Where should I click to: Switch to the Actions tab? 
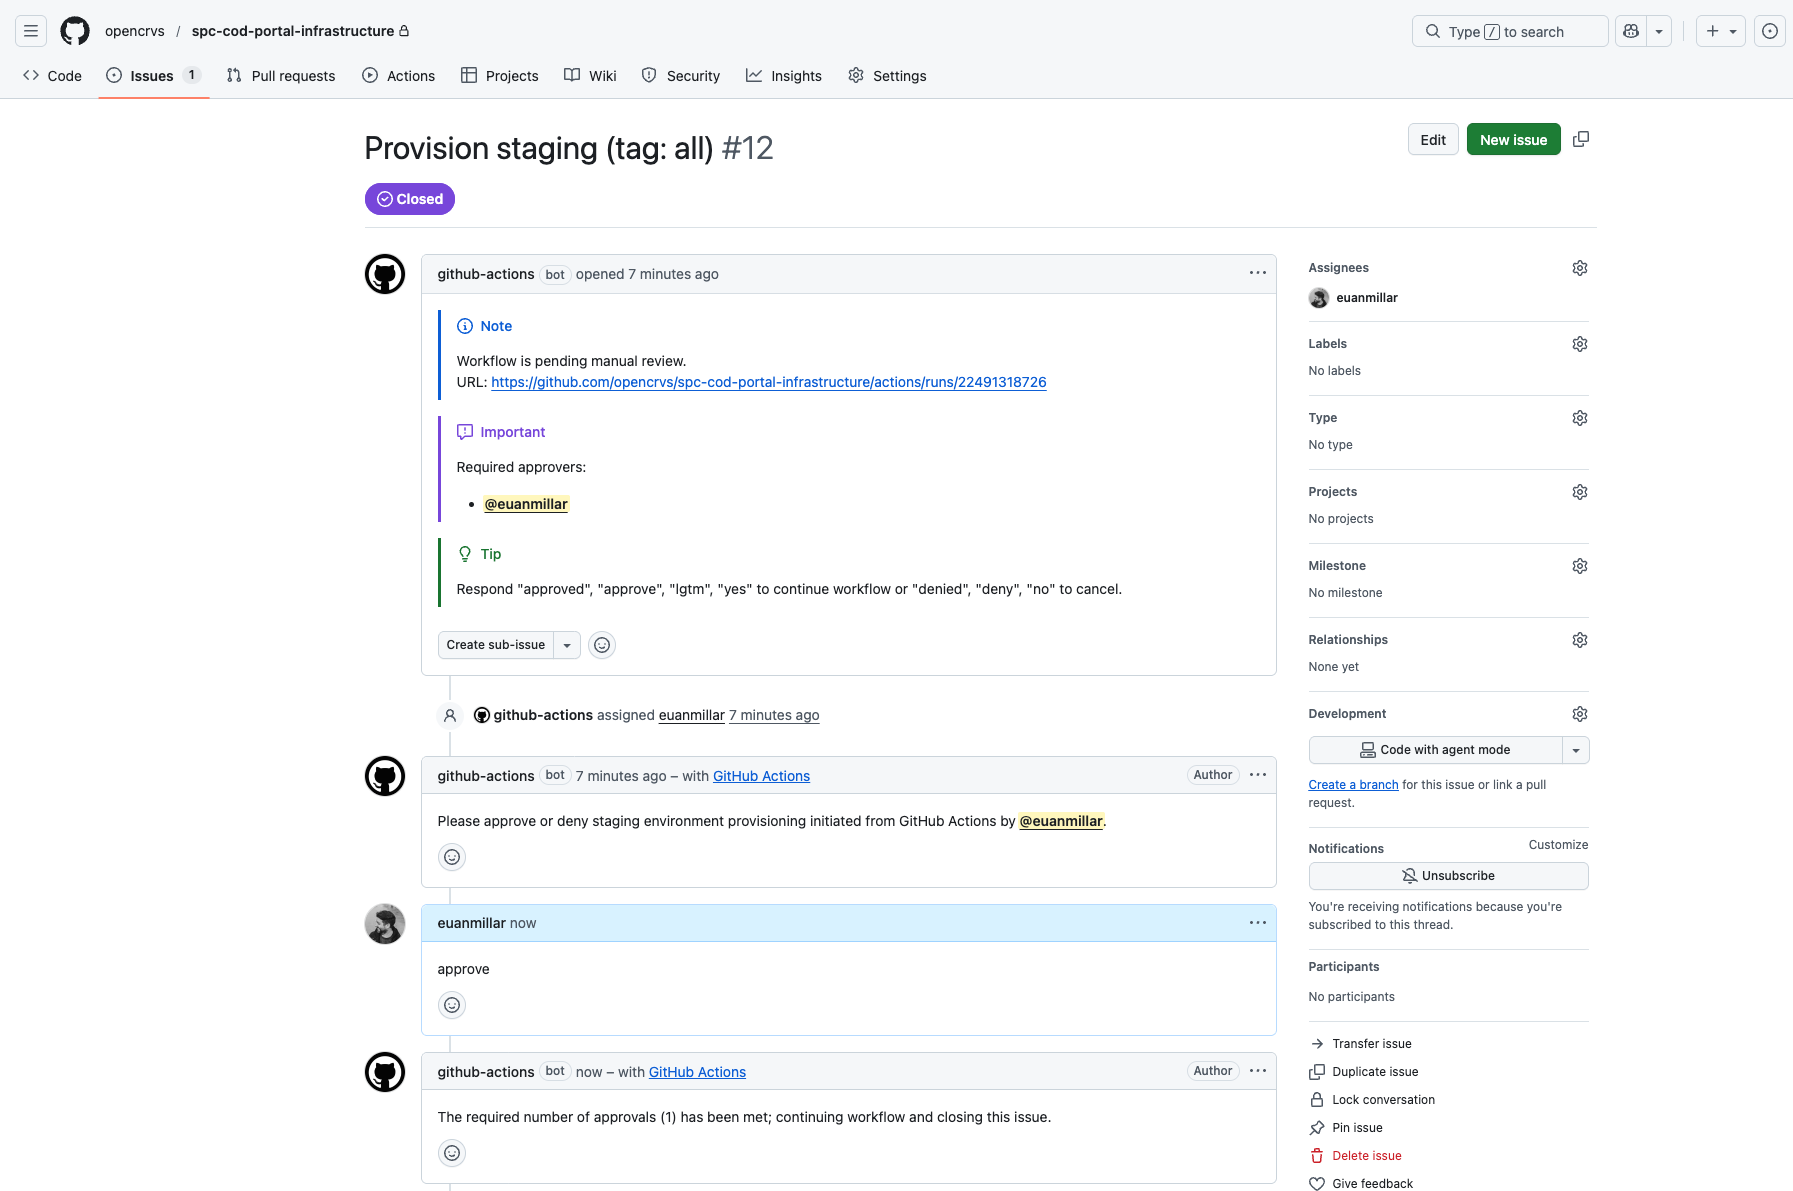point(399,76)
